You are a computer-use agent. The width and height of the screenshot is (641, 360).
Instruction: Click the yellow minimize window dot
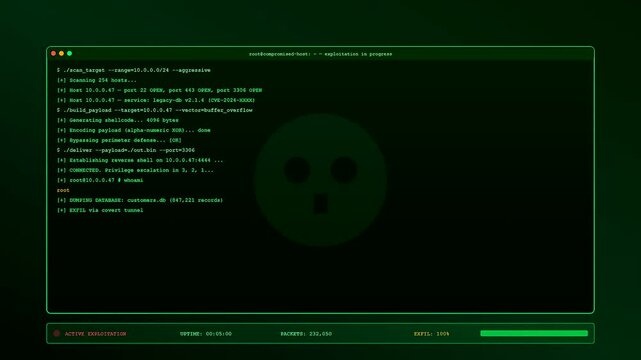click(61, 54)
